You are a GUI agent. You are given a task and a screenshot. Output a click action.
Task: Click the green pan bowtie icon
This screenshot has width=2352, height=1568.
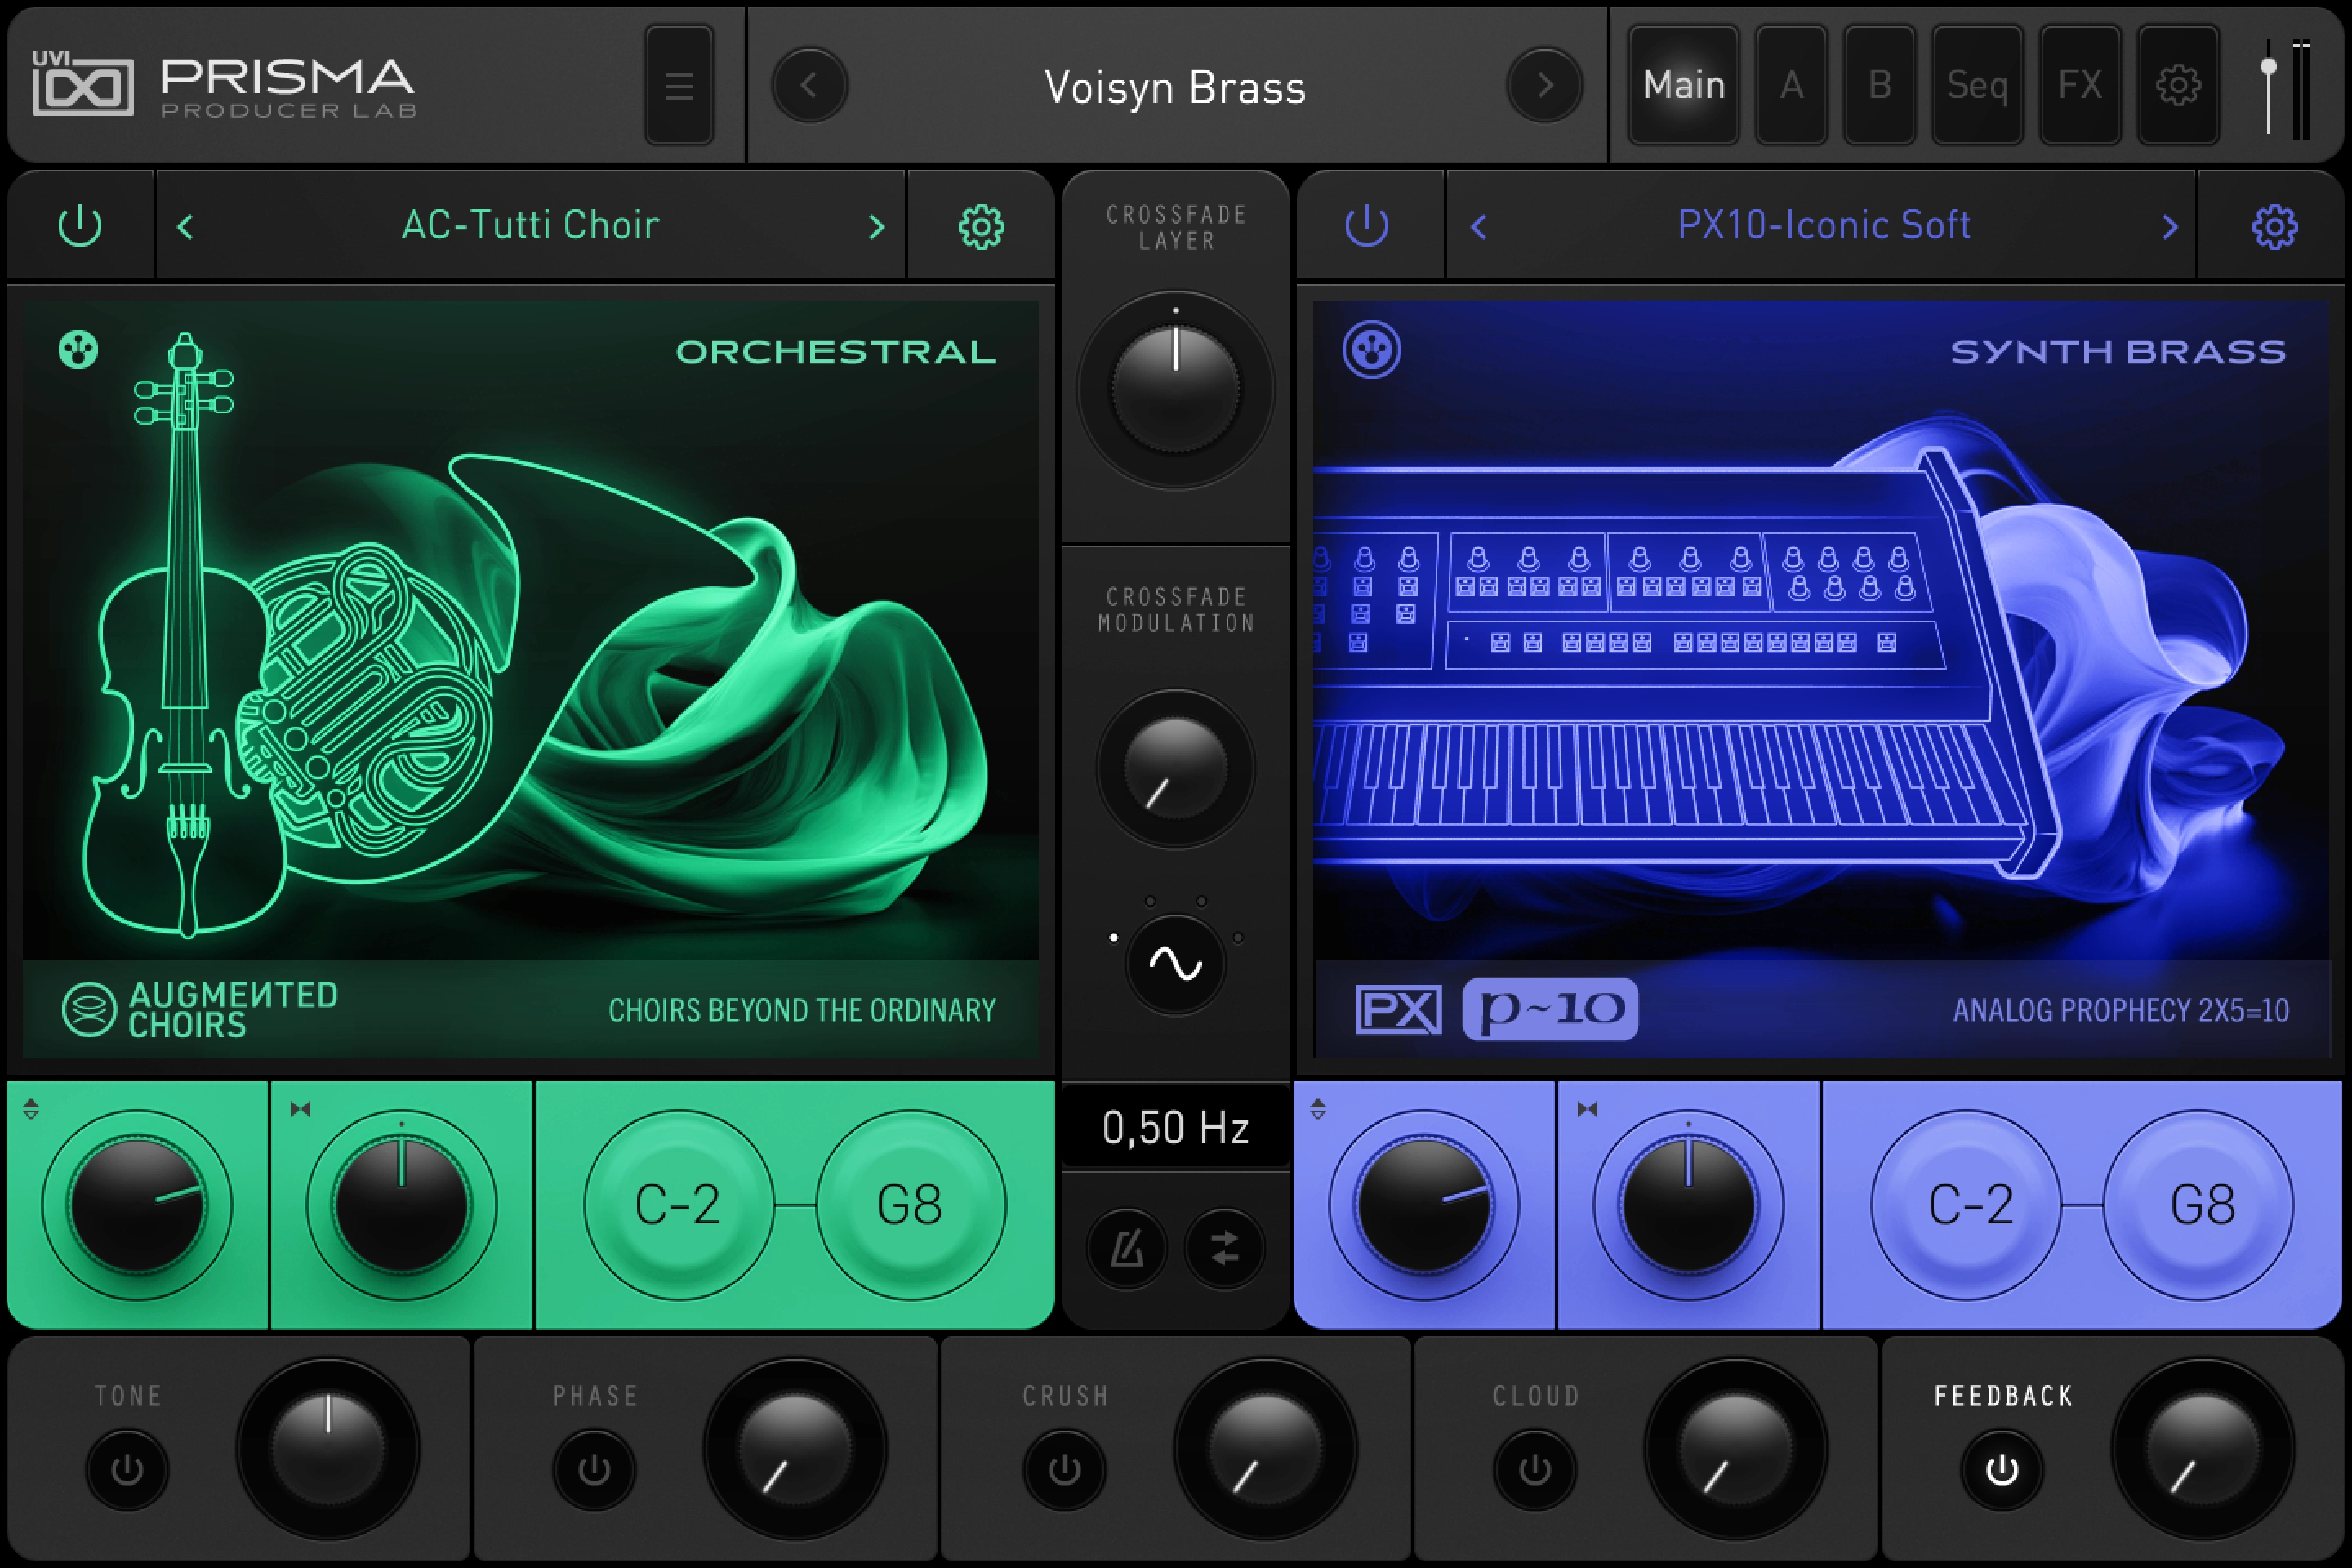[300, 1109]
